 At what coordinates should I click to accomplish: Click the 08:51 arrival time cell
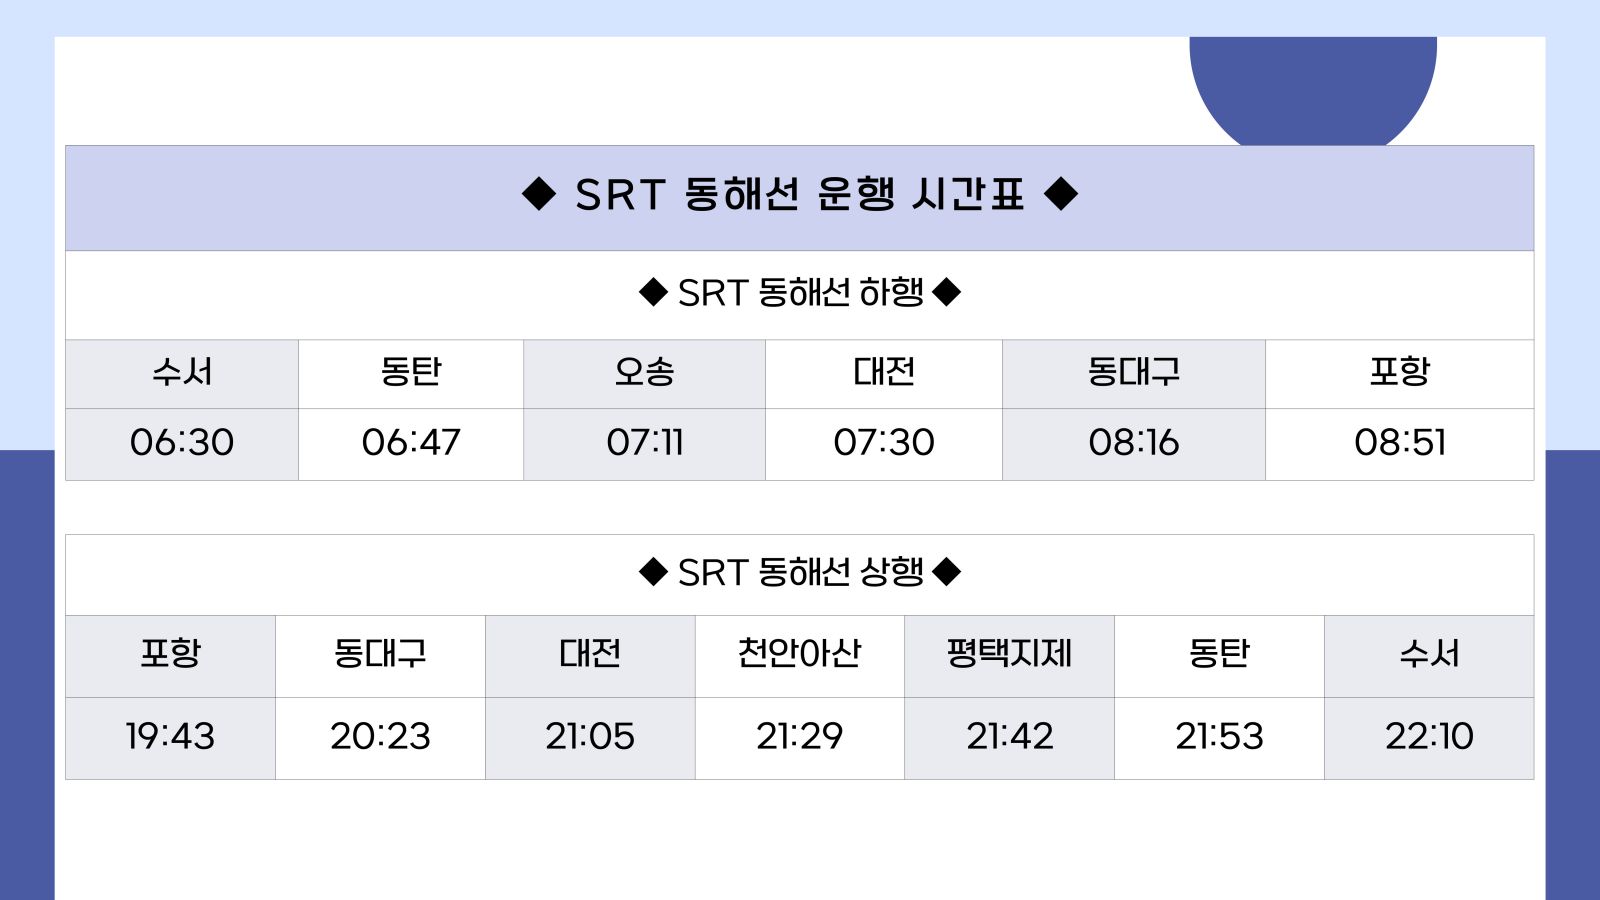click(x=1399, y=443)
